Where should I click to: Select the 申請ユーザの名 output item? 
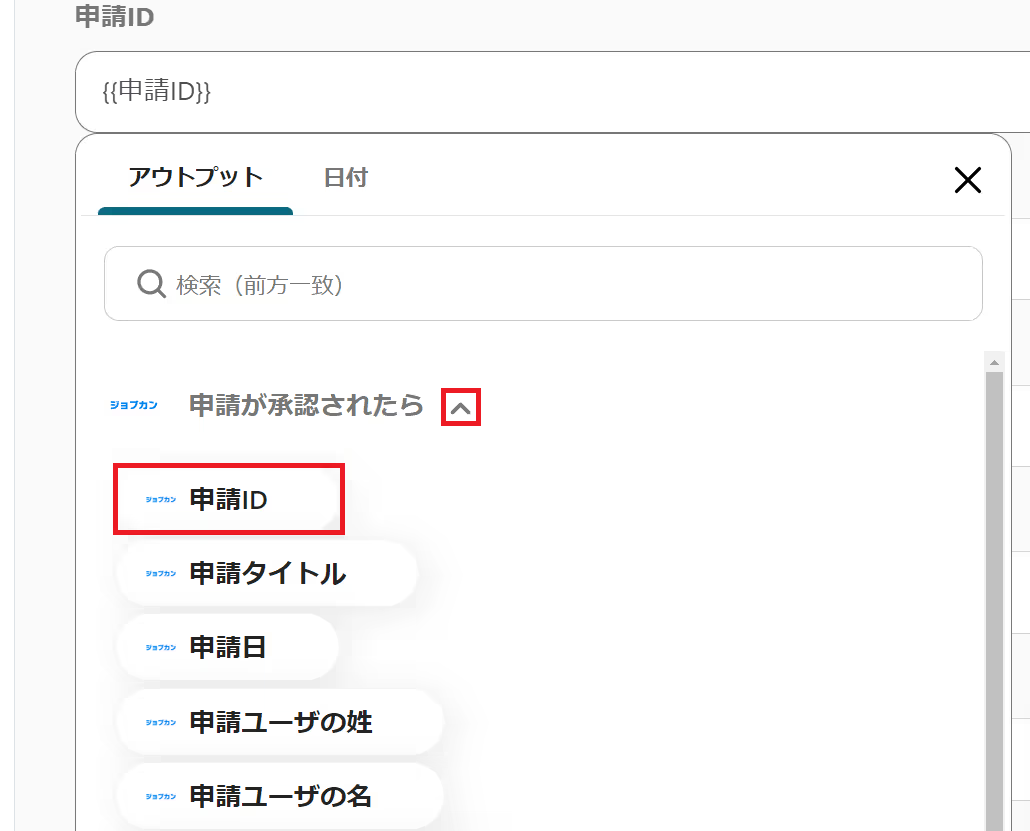[x=280, y=796]
